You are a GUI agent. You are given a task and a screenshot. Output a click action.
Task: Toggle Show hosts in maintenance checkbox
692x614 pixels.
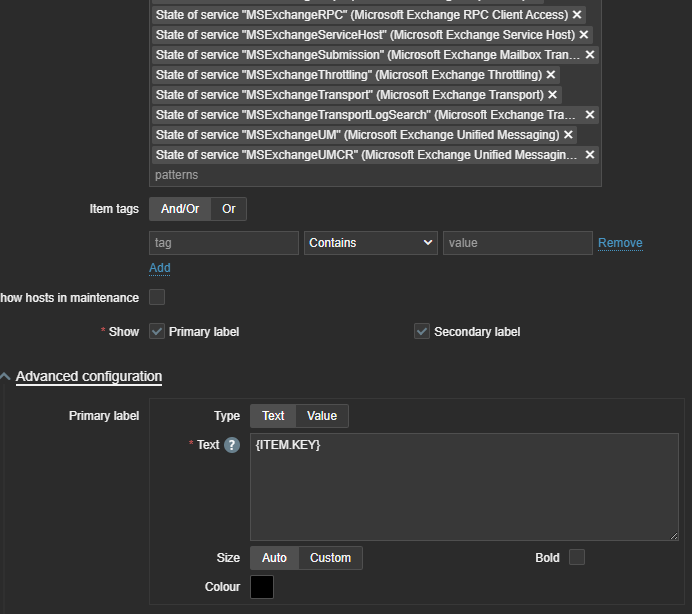[x=157, y=297]
